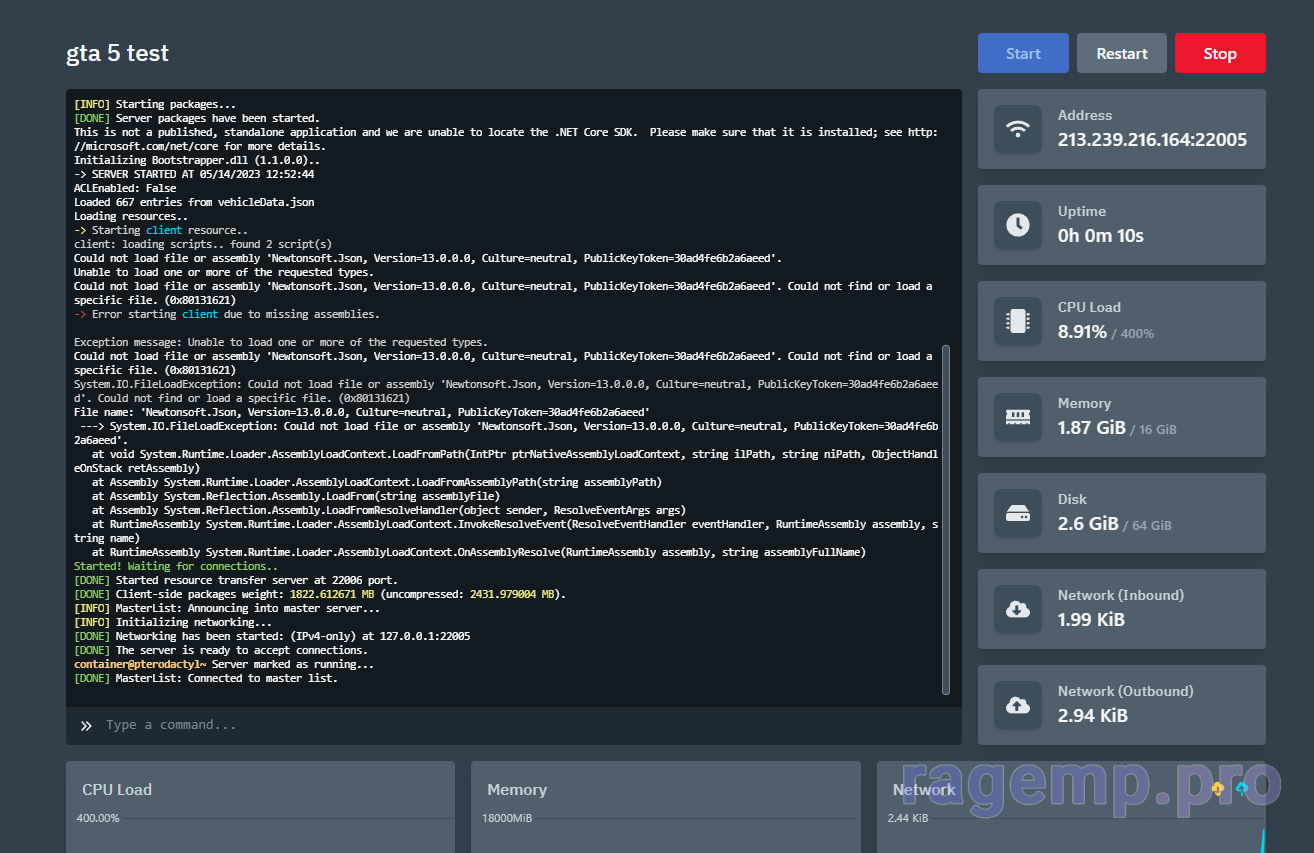This screenshot has height=853, width=1314.
Task: Click the console vertical scrollbar
Action: point(946,519)
